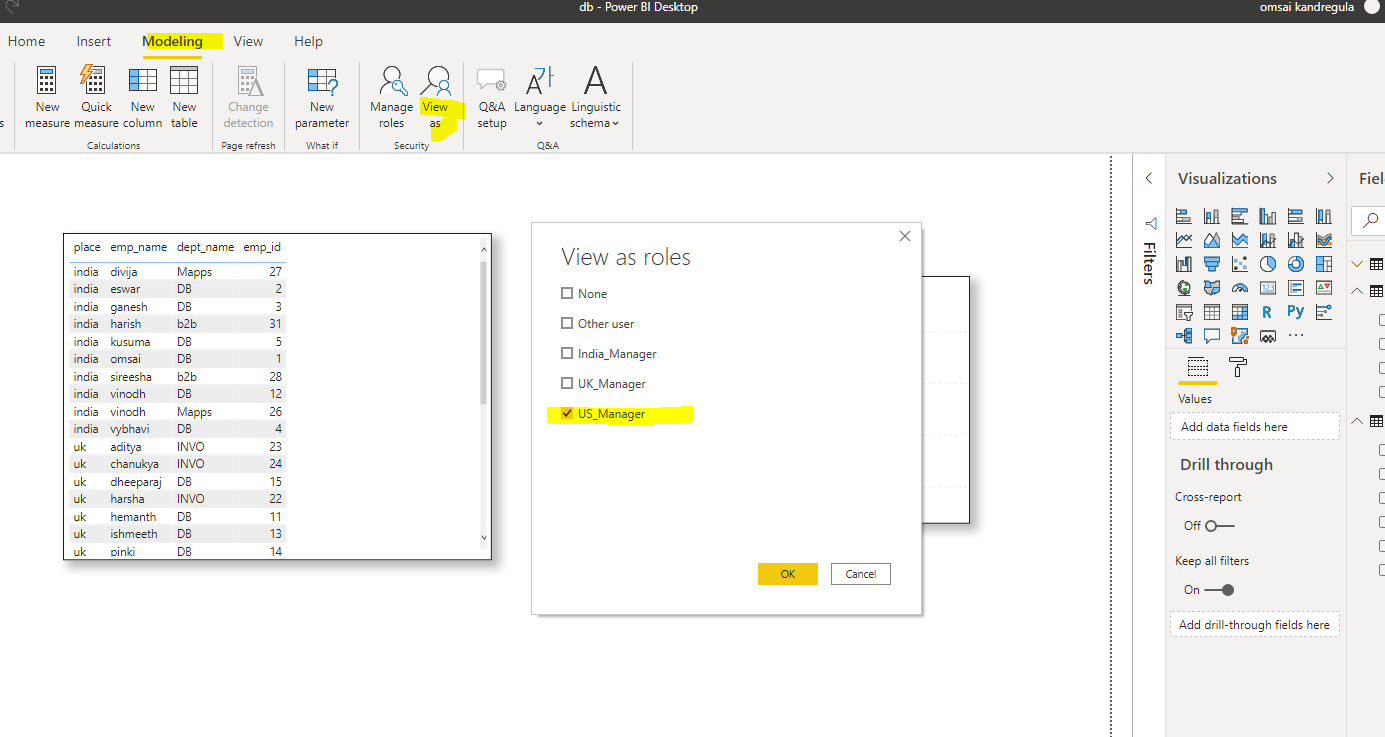Open the Modeling ribbon tab
This screenshot has height=737, width=1385.
click(172, 41)
